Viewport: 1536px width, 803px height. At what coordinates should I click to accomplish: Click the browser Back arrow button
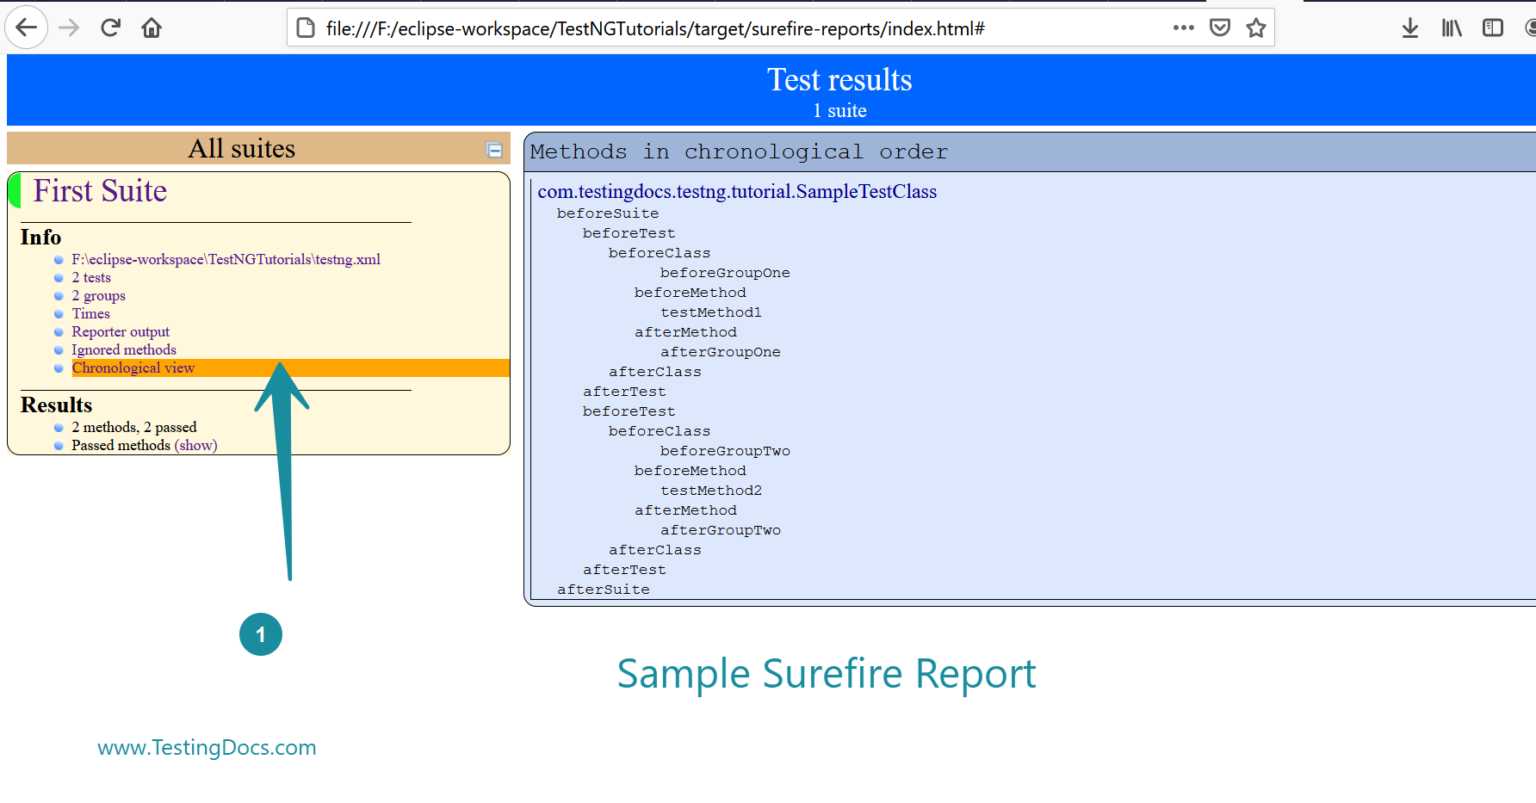(27, 27)
